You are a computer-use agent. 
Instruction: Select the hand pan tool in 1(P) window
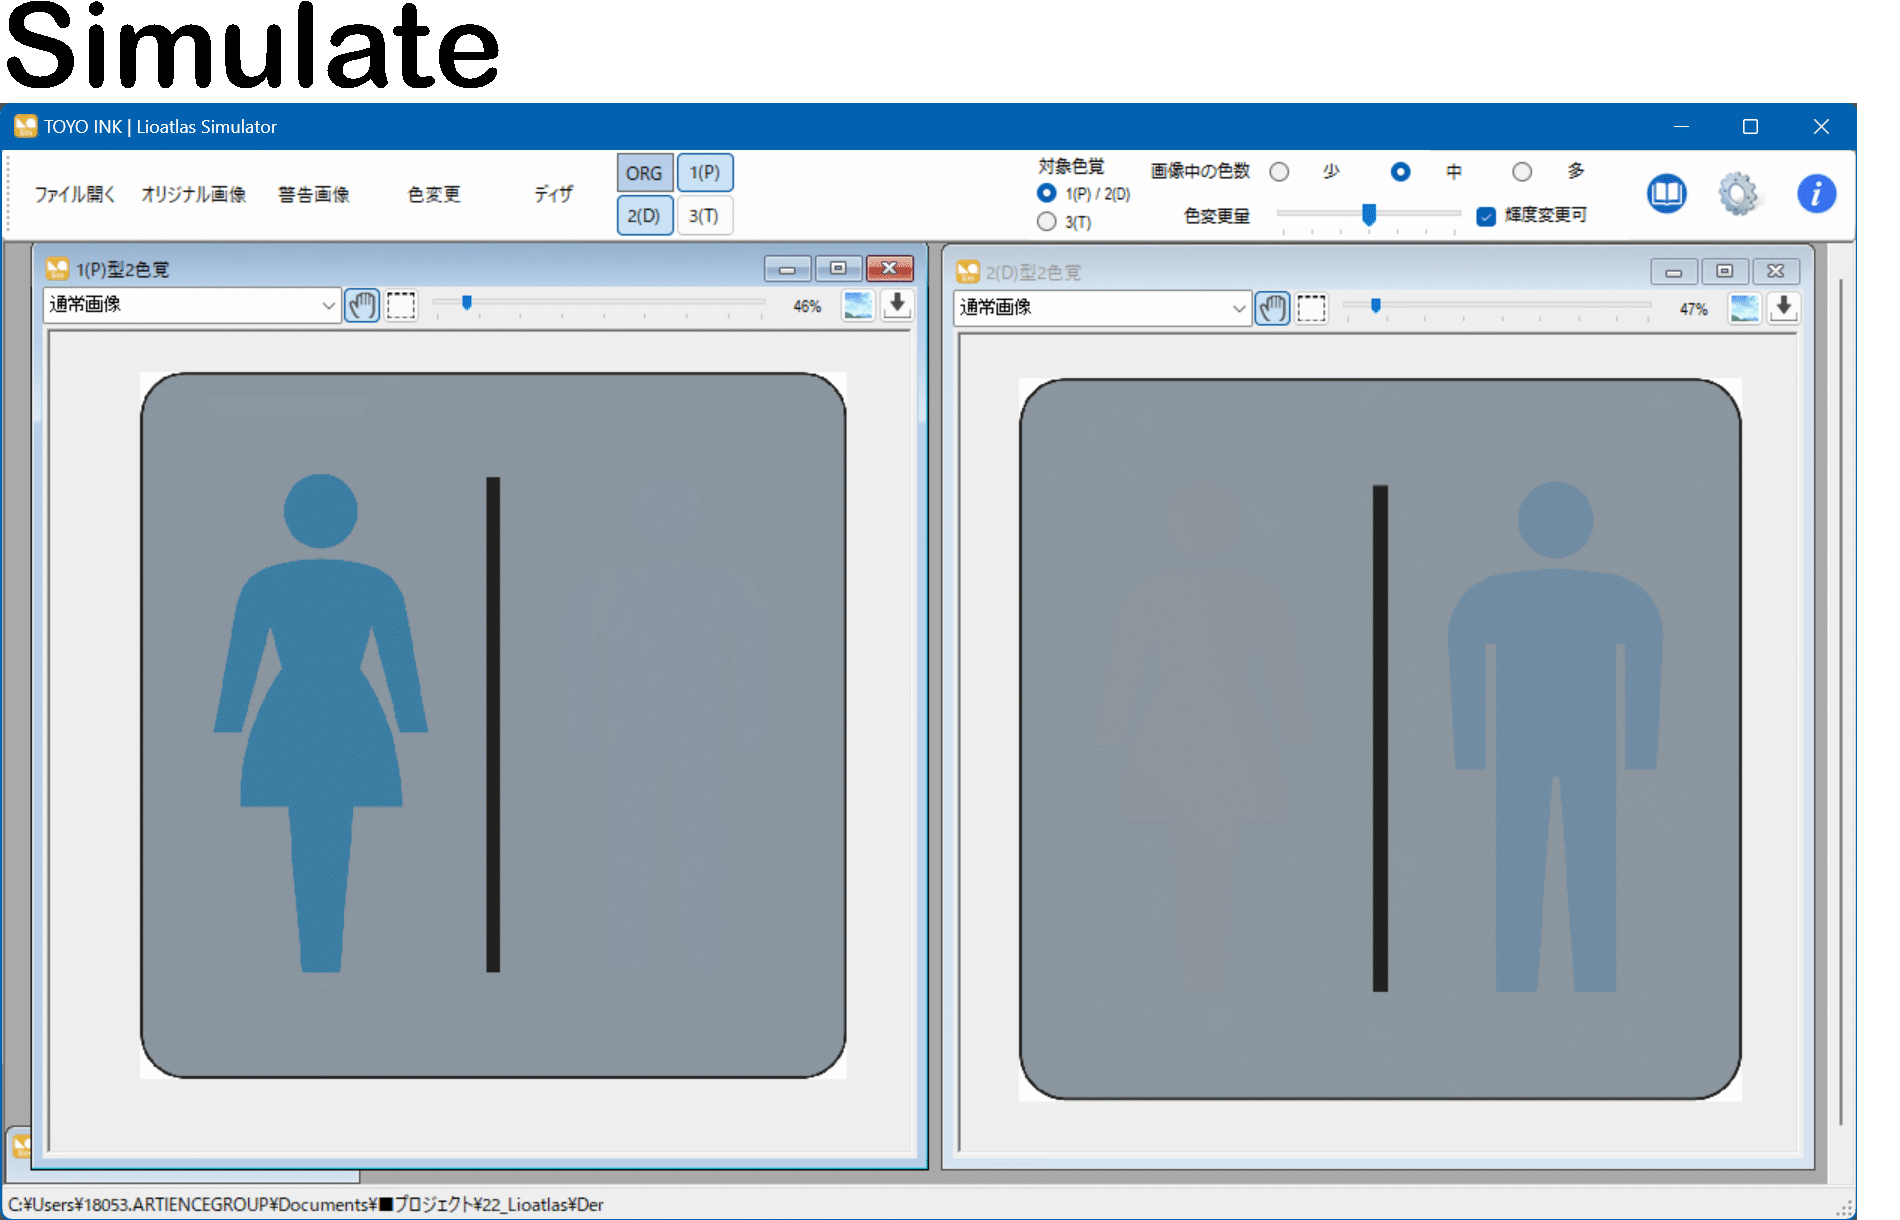(362, 305)
